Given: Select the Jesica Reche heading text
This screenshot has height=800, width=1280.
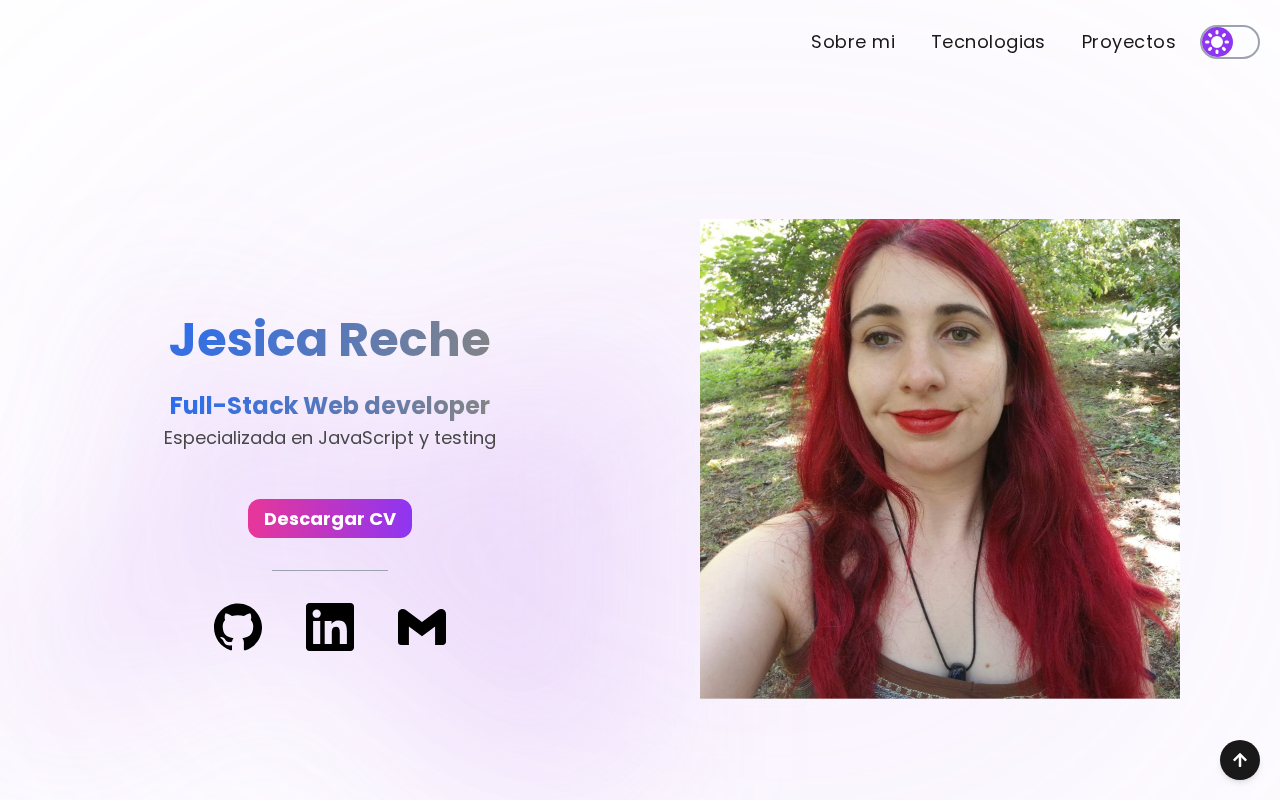Looking at the screenshot, I should click(330, 339).
